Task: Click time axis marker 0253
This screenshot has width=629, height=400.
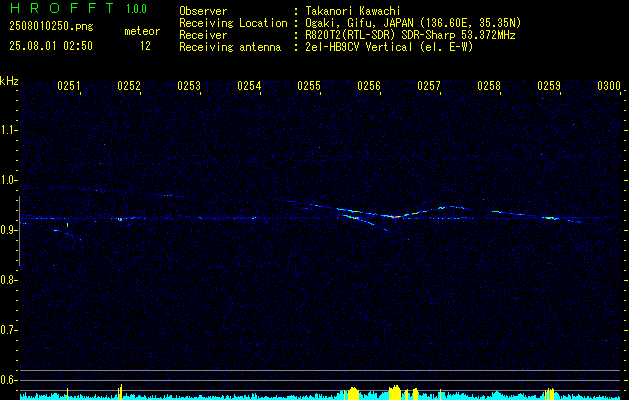Action: (189, 86)
